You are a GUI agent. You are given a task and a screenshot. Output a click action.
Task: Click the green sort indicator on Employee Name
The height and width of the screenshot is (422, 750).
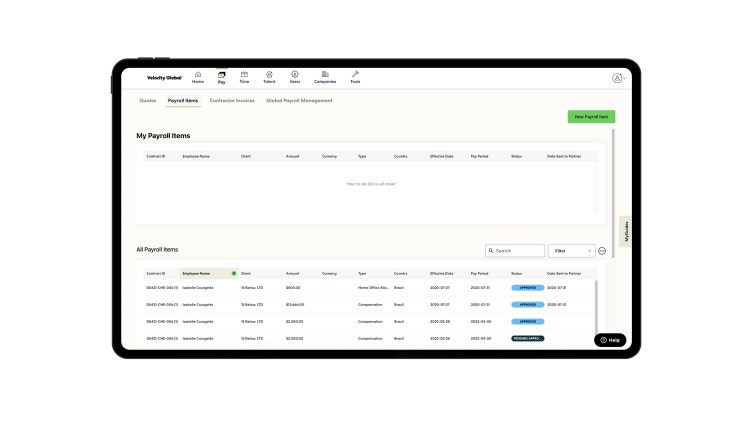click(x=234, y=273)
